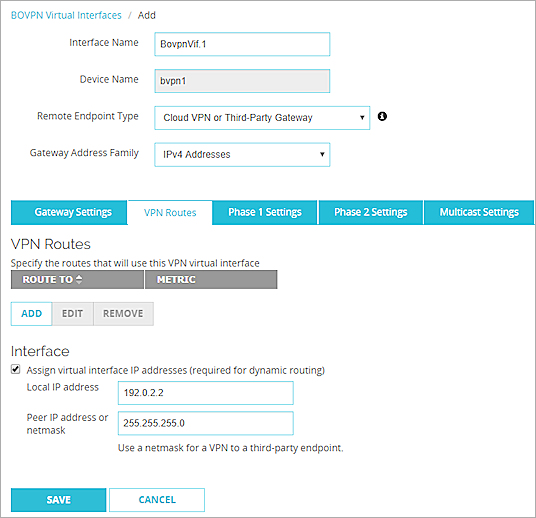Click the text 'Specify the routes that will use this VPN virtual interface'

135,263
